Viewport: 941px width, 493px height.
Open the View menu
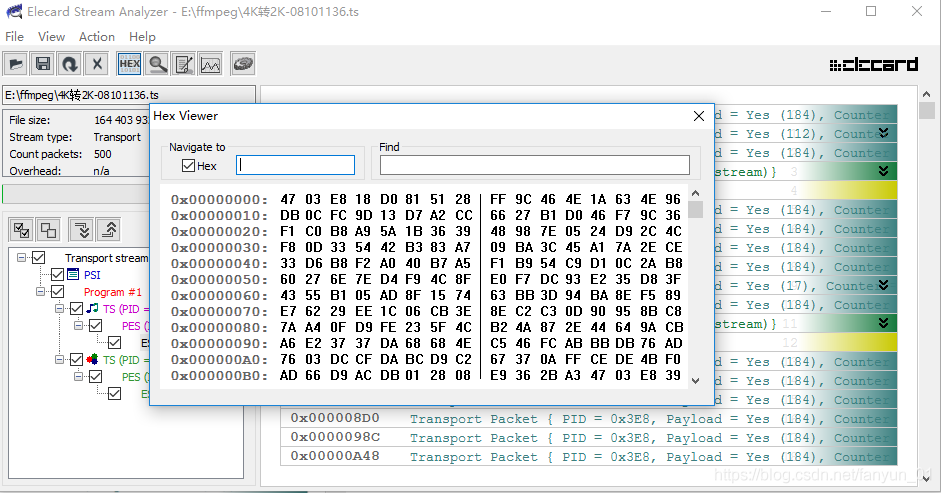[x=51, y=37]
